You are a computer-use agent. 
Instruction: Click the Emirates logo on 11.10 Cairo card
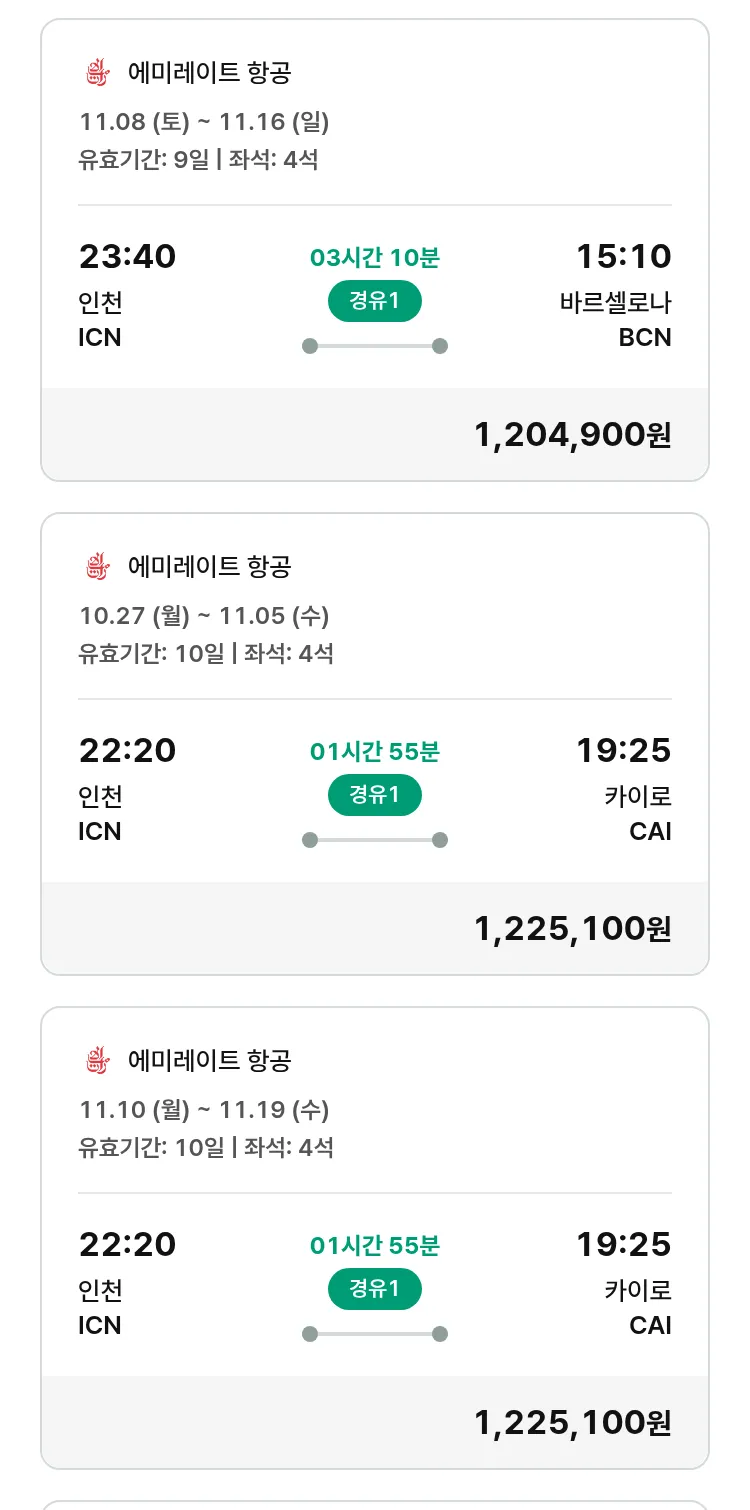point(96,1061)
